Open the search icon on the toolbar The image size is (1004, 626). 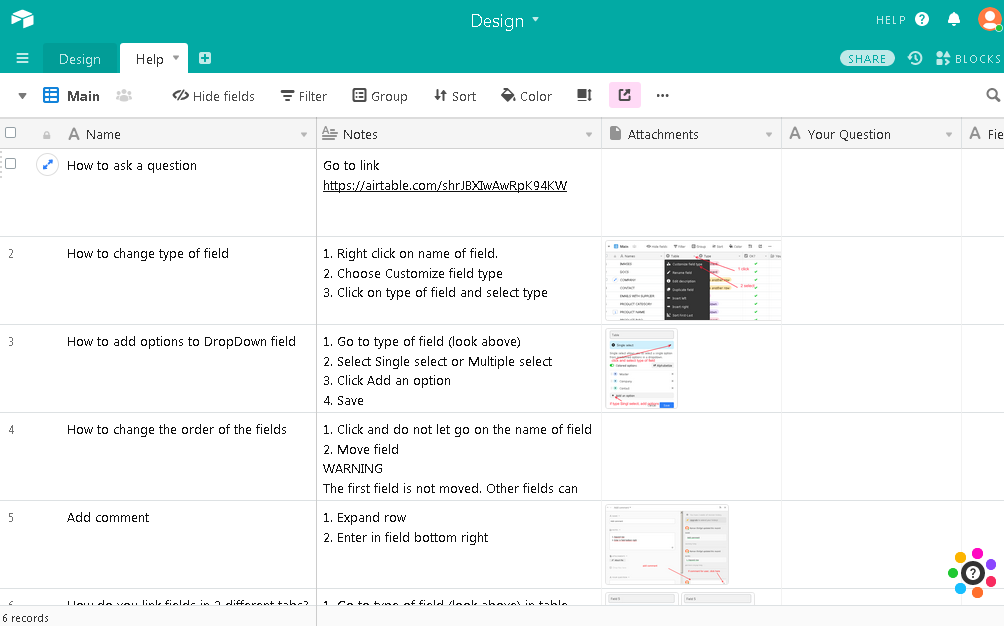tap(992, 95)
